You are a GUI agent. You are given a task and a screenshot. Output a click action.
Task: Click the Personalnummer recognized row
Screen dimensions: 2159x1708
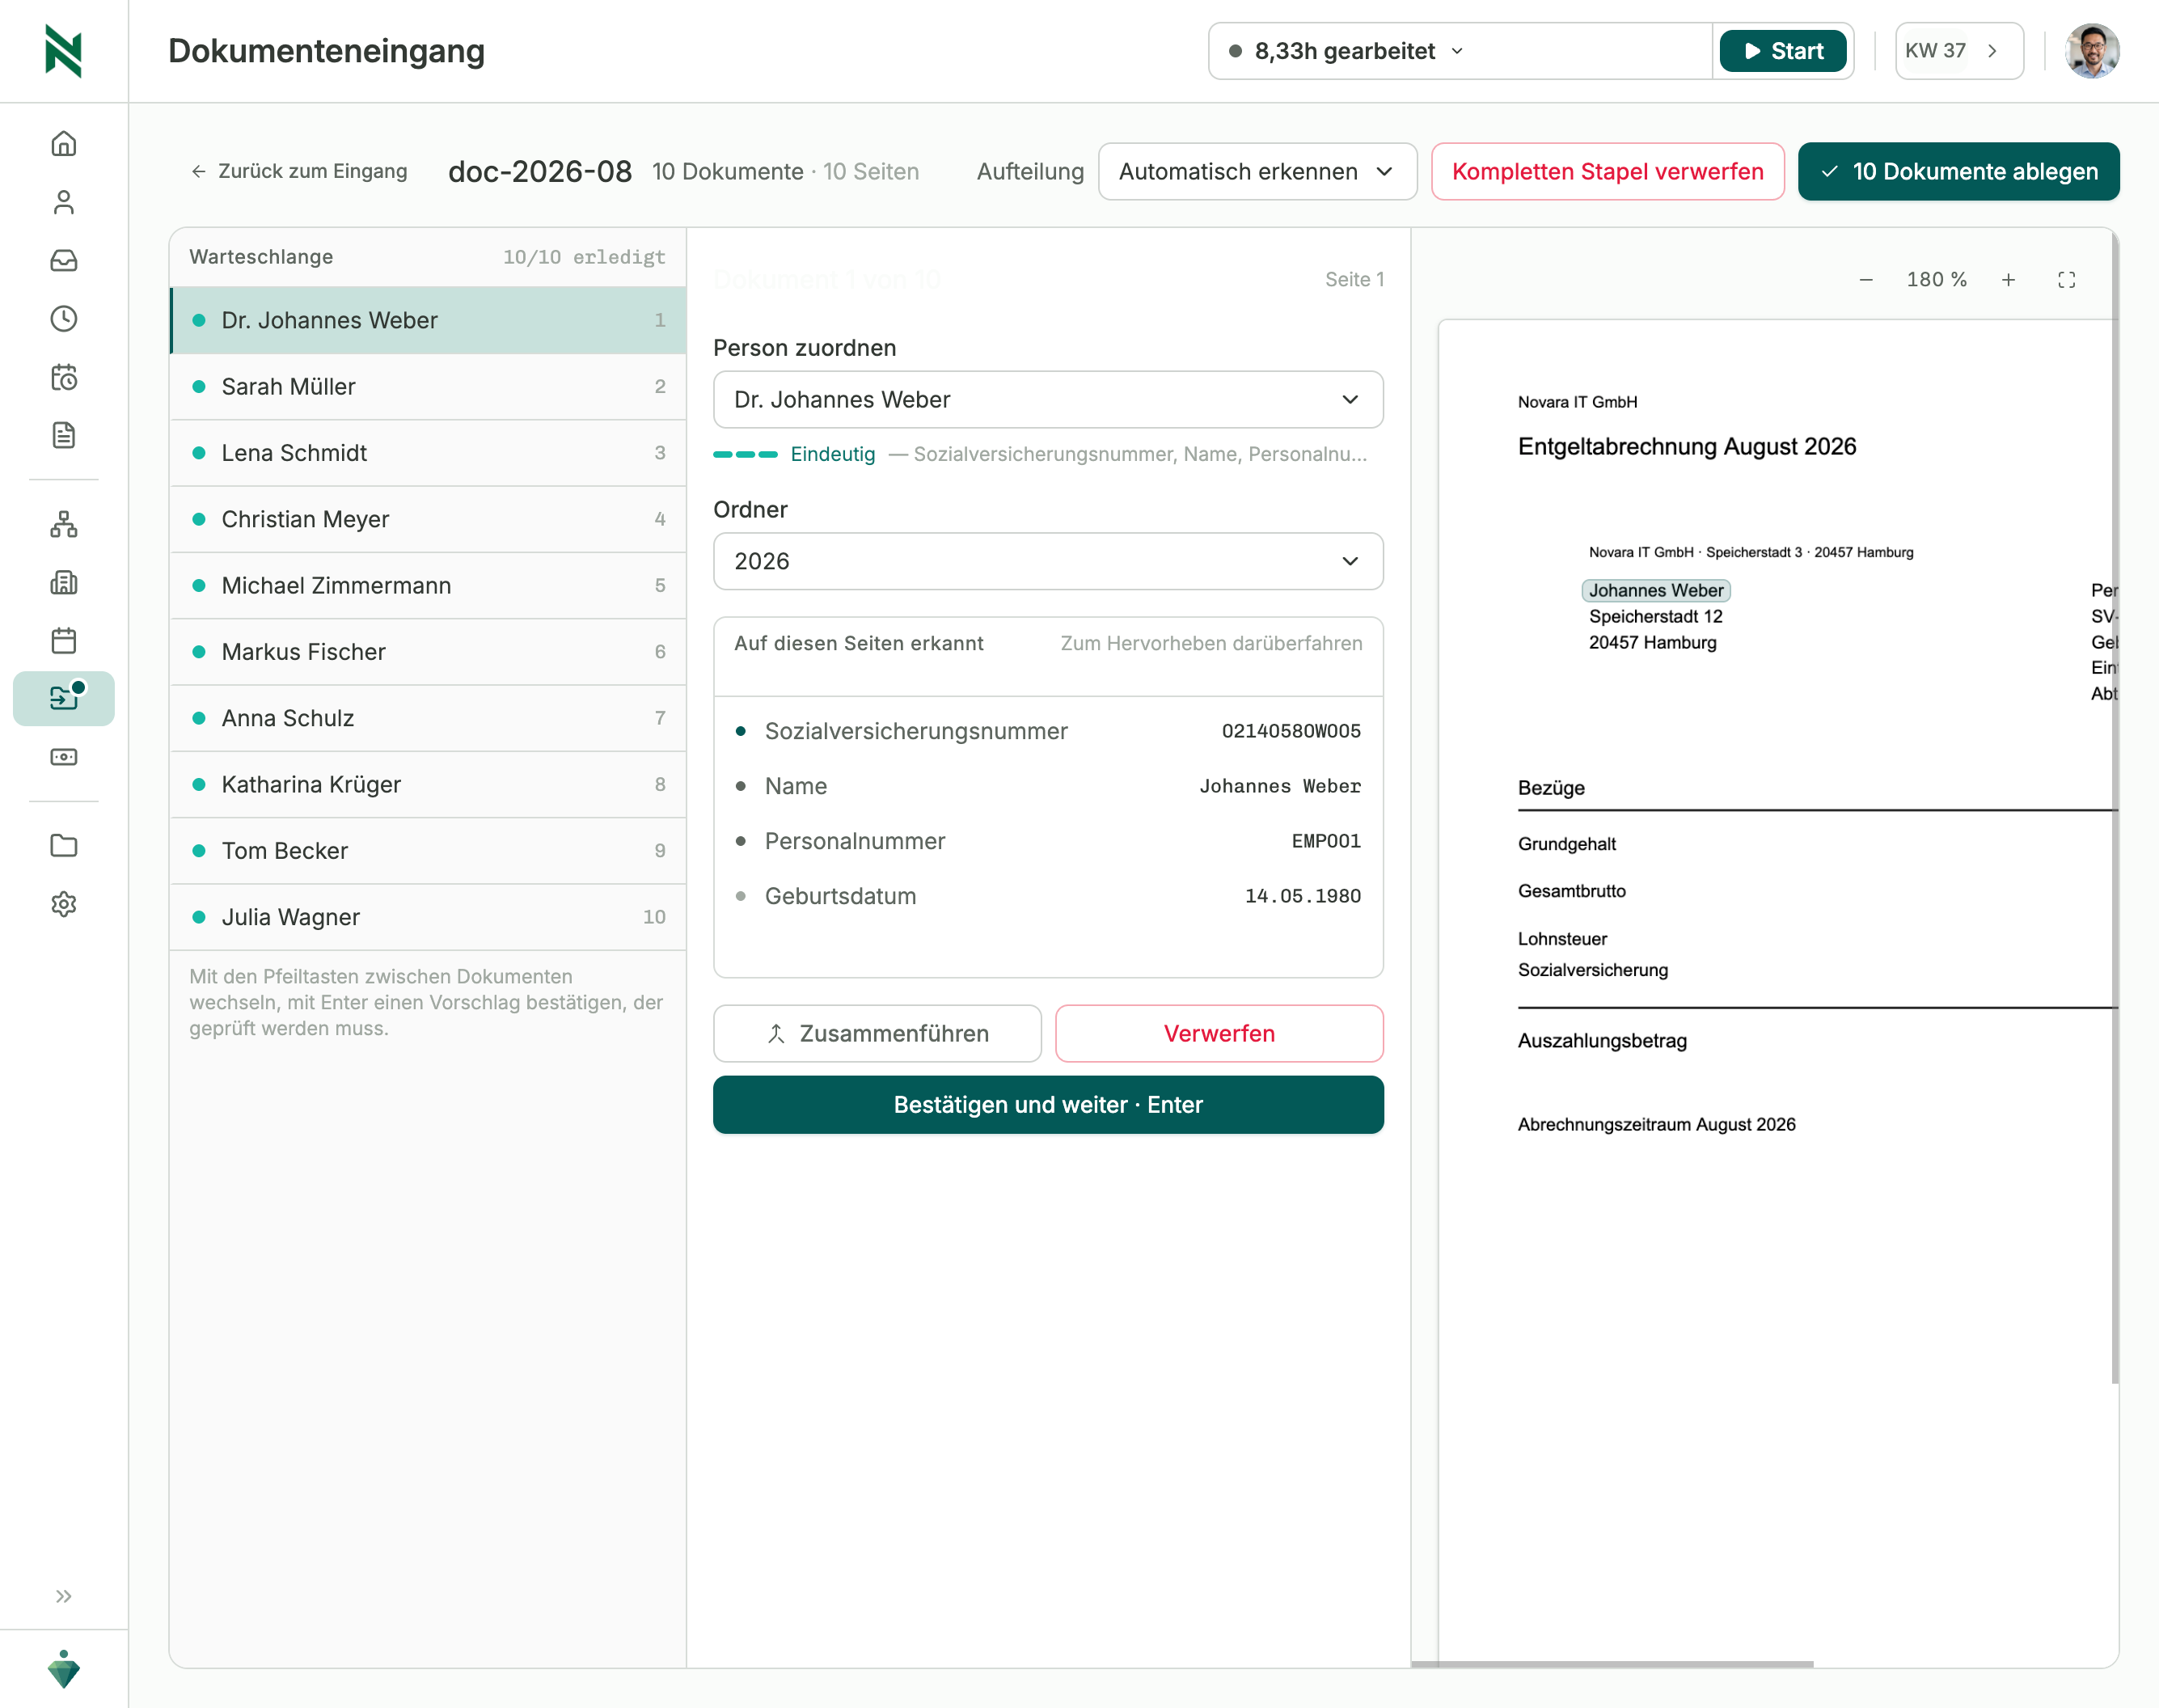1048,842
